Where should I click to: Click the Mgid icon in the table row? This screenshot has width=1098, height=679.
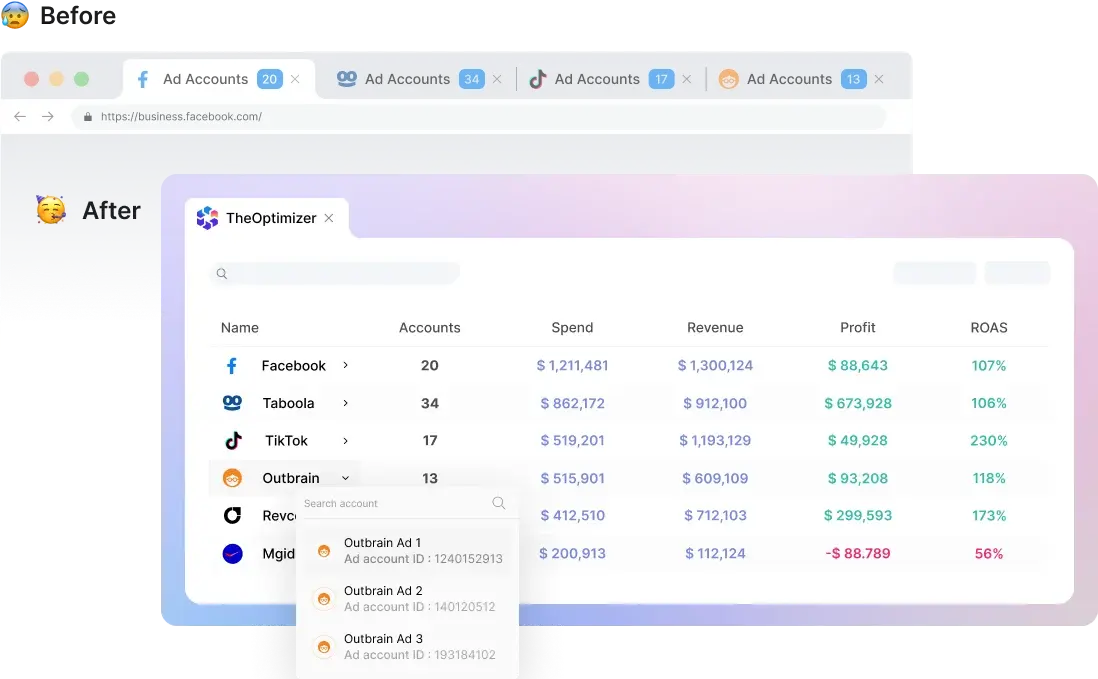click(x=232, y=554)
